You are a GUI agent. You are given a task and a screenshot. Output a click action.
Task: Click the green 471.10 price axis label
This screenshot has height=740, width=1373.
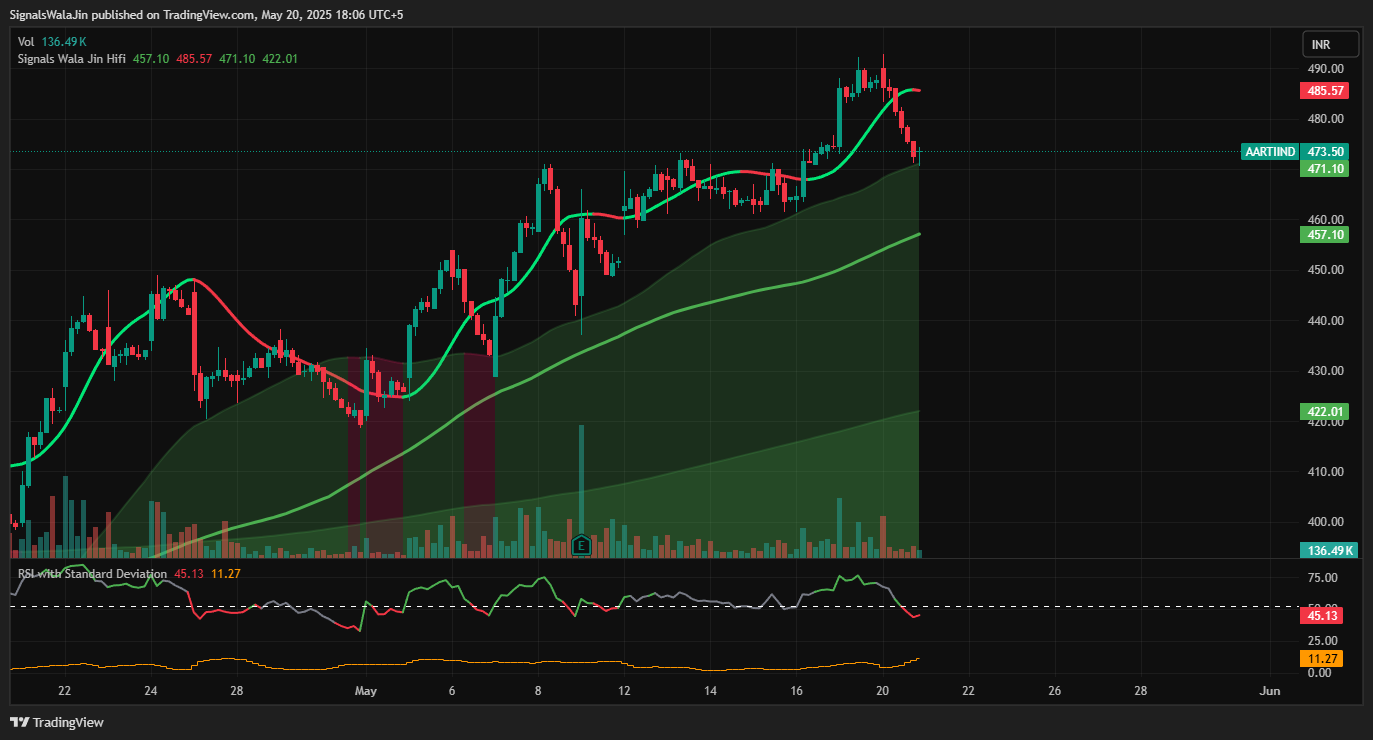coord(1325,169)
